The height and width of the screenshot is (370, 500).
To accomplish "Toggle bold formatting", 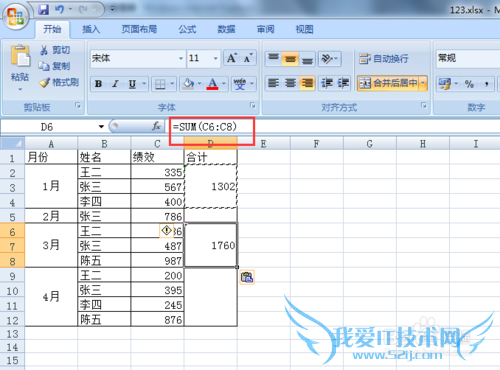I will point(98,84).
